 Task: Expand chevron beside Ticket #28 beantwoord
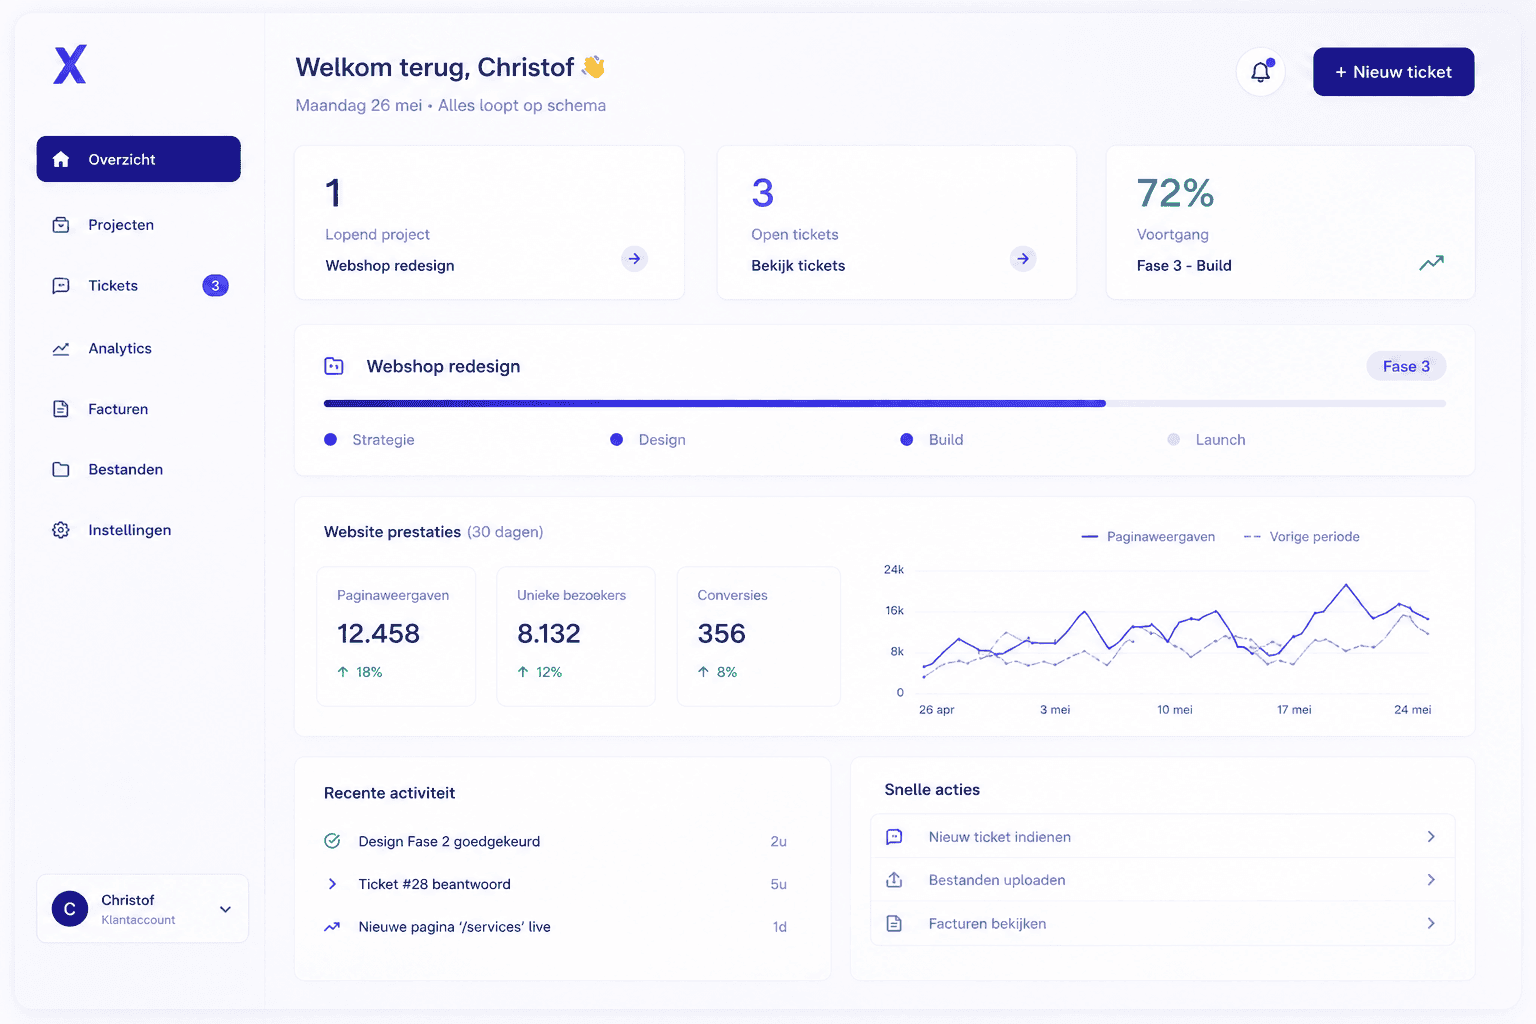(x=332, y=884)
